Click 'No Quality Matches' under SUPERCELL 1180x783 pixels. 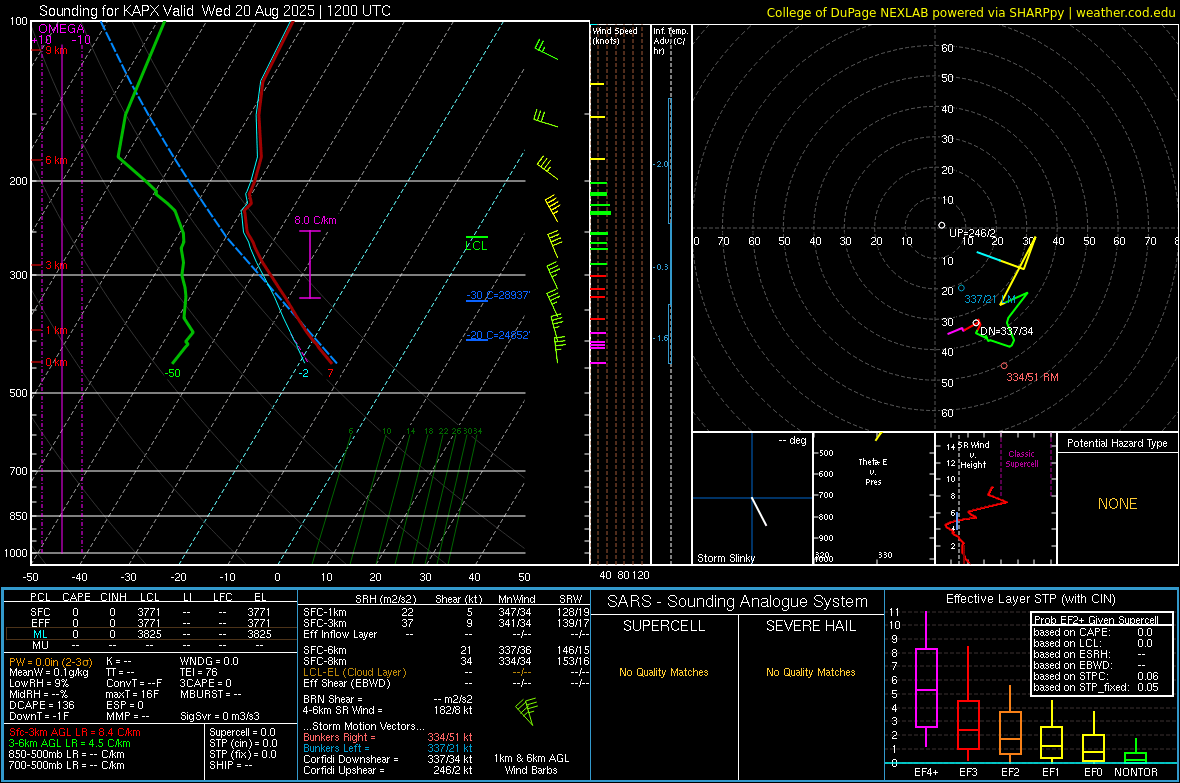click(664, 672)
